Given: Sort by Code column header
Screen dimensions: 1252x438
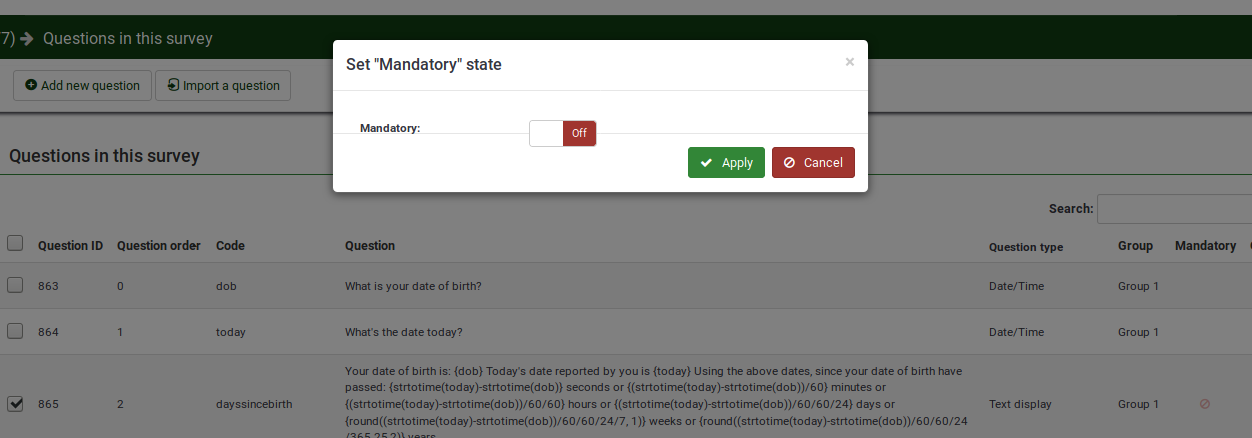Looking at the screenshot, I should [x=230, y=246].
